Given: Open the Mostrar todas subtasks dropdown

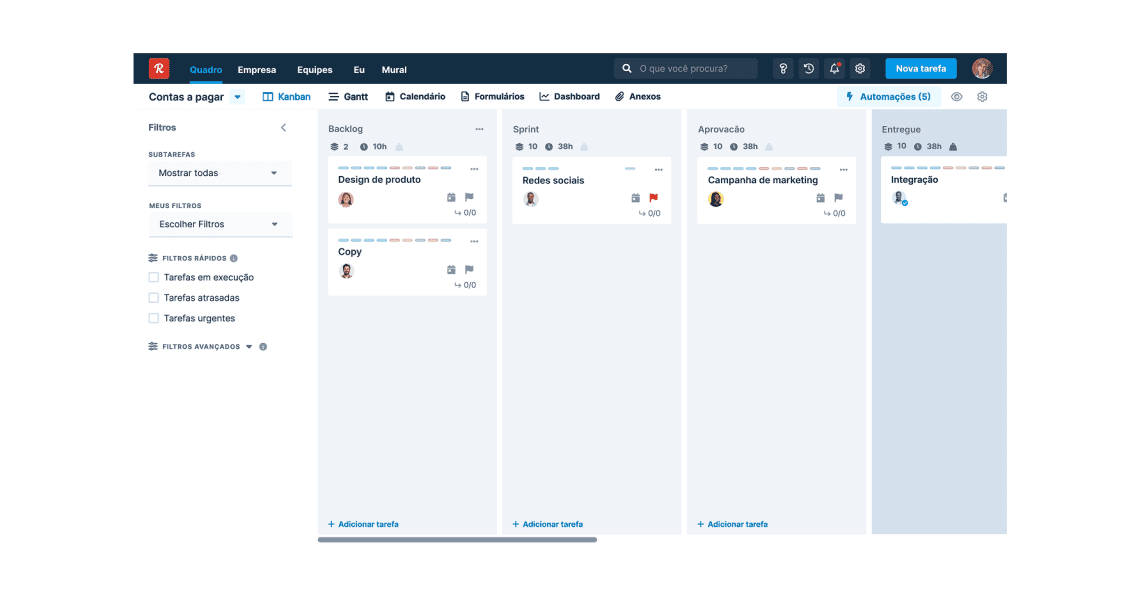Looking at the screenshot, I should pyautogui.click(x=219, y=173).
